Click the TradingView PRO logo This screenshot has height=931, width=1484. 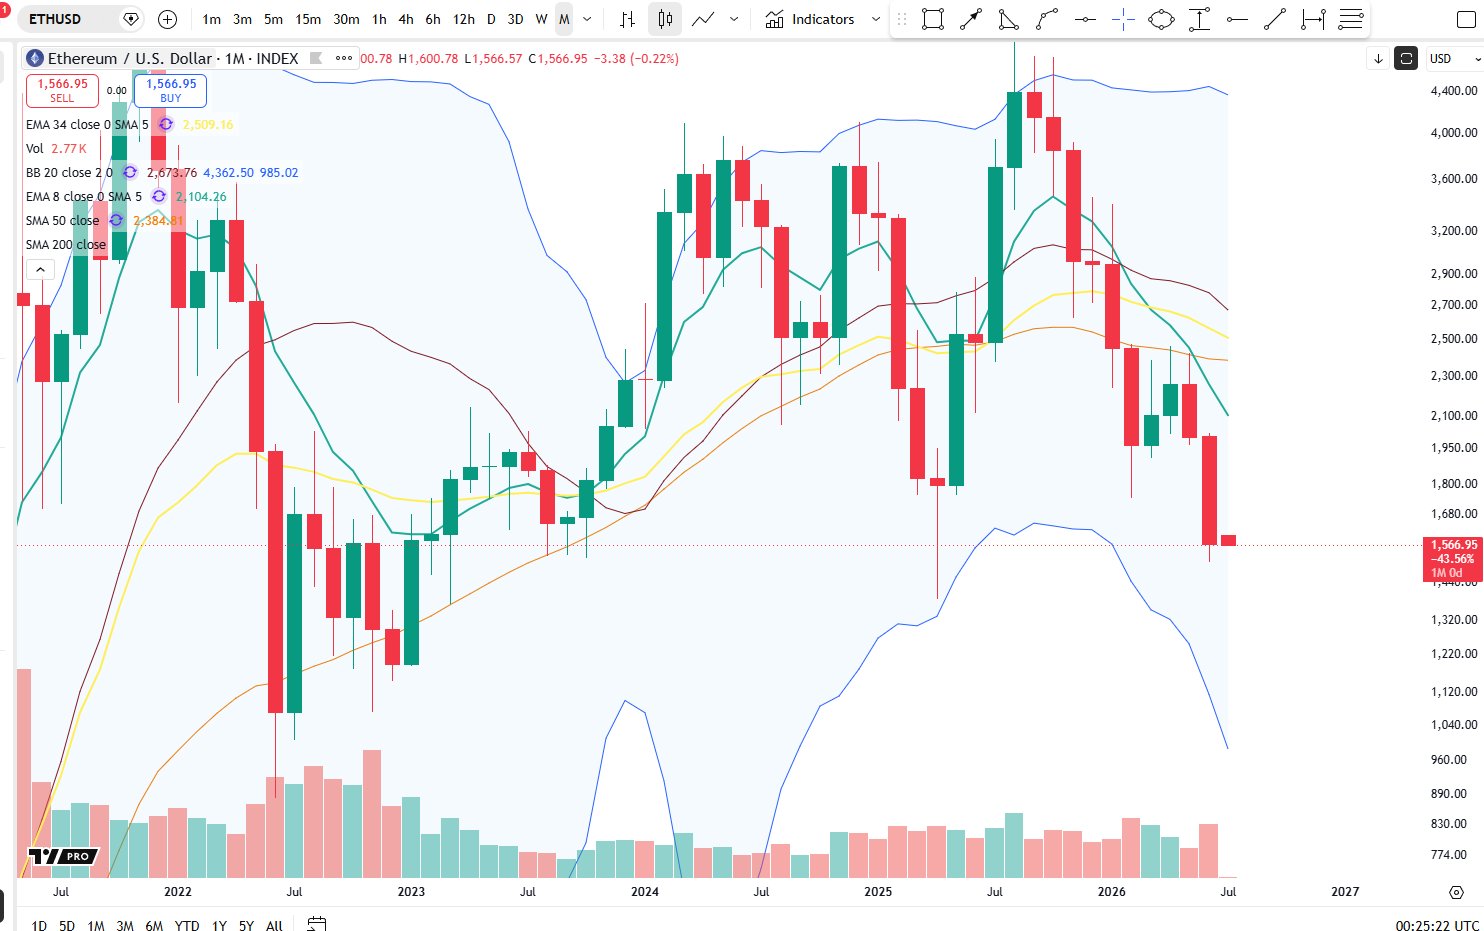(x=62, y=856)
